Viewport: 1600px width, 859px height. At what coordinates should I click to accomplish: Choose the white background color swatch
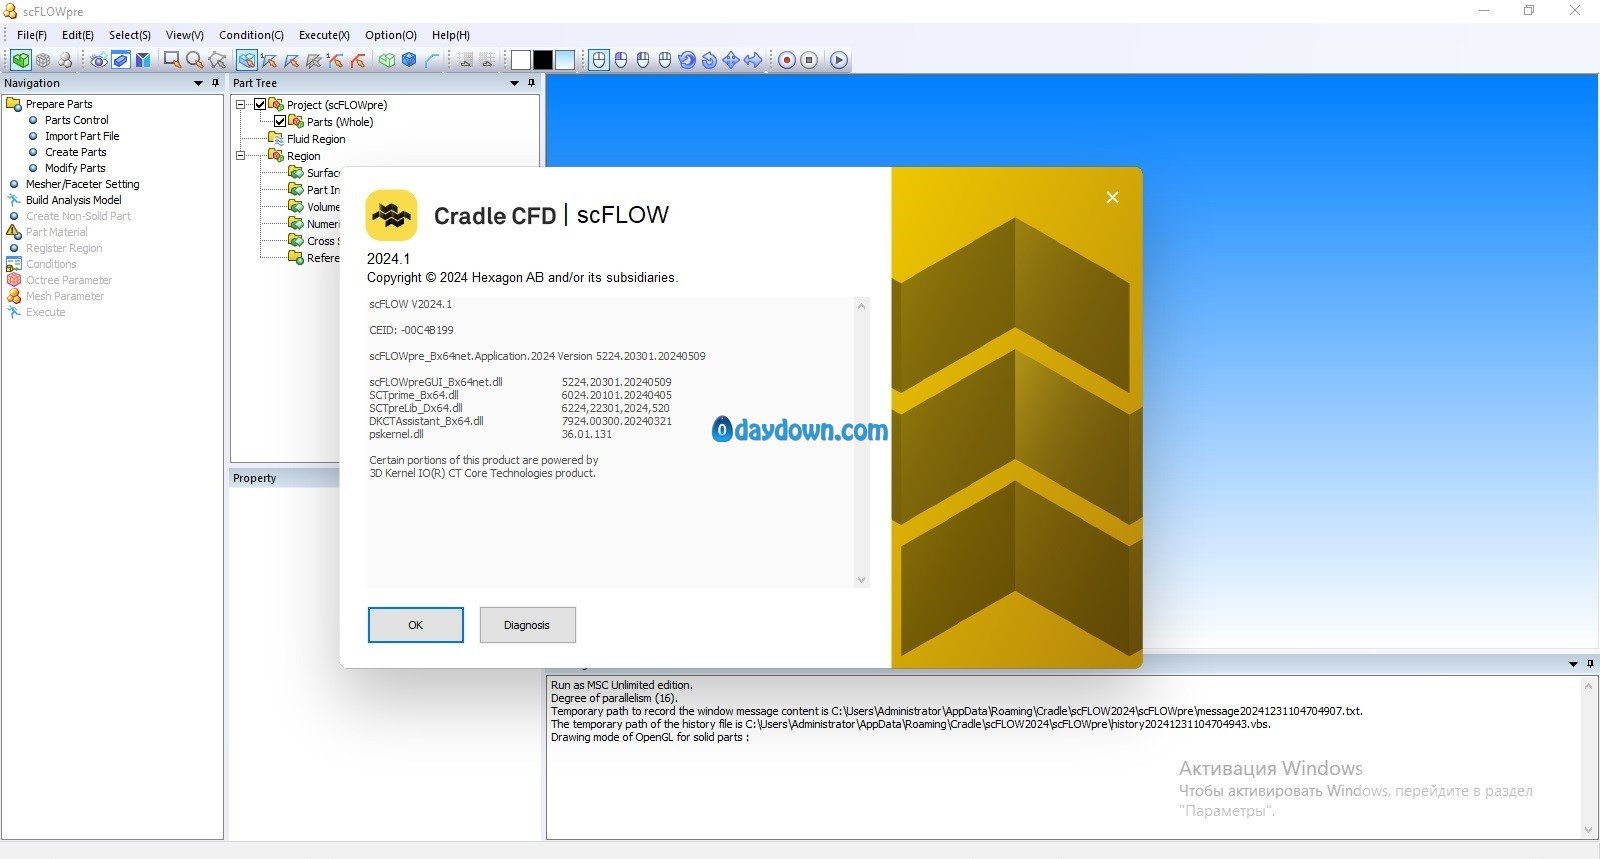point(521,60)
